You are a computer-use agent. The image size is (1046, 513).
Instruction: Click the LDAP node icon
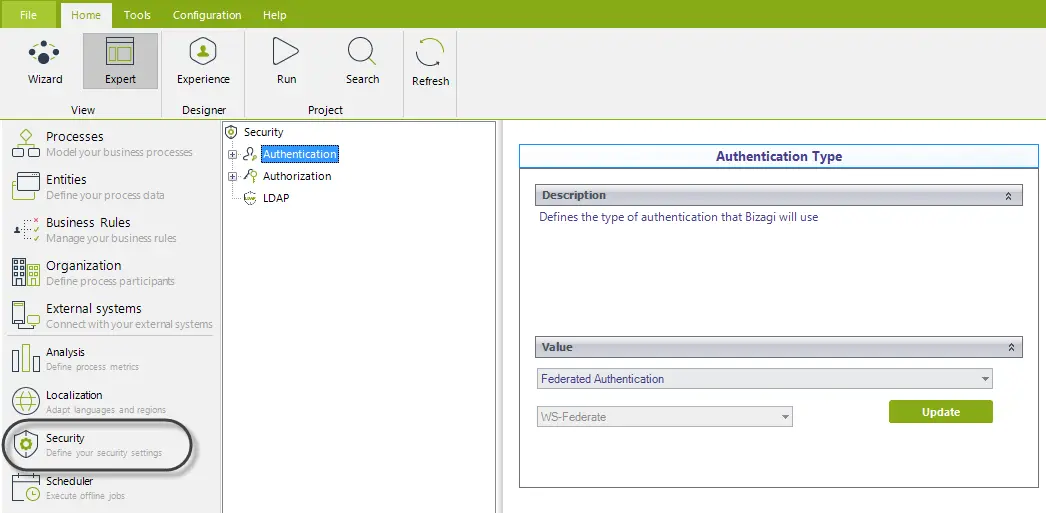coord(249,198)
